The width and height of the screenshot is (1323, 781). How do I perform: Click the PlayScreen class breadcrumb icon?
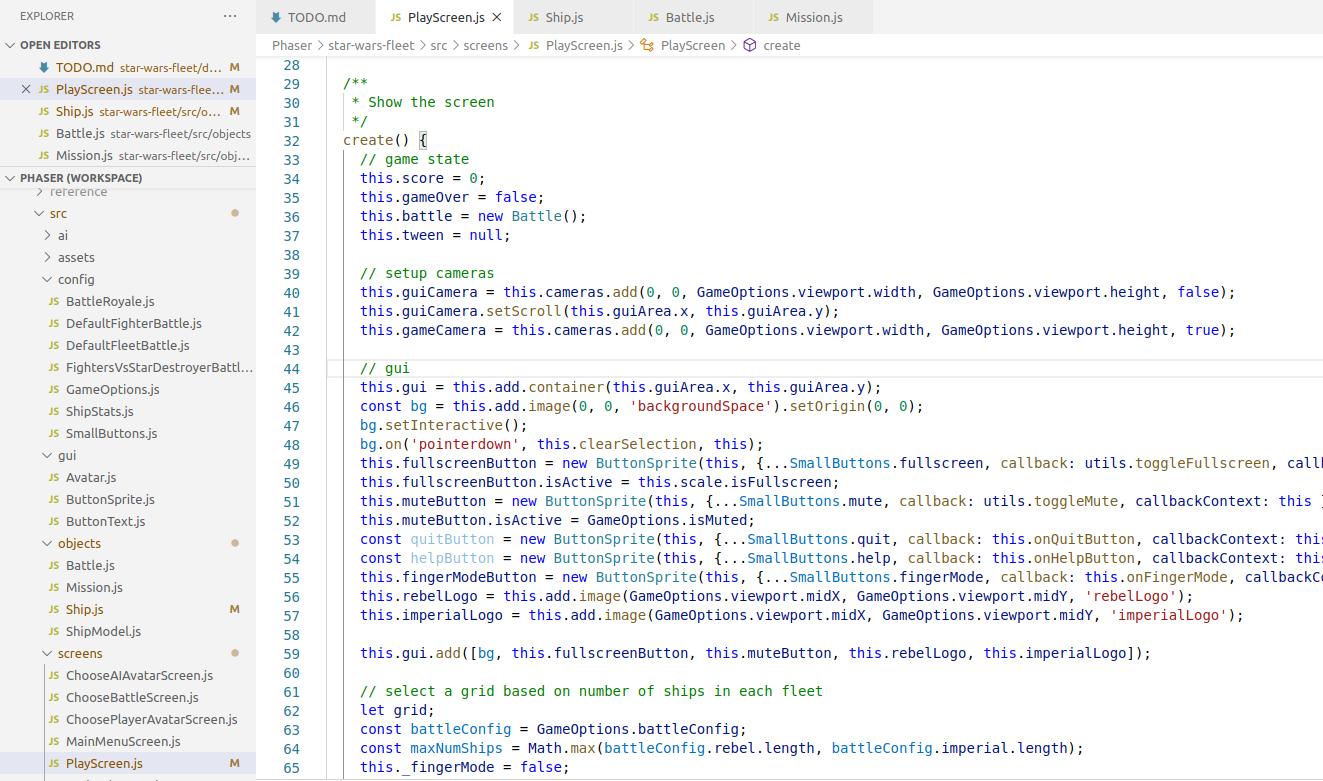click(647, 45)
